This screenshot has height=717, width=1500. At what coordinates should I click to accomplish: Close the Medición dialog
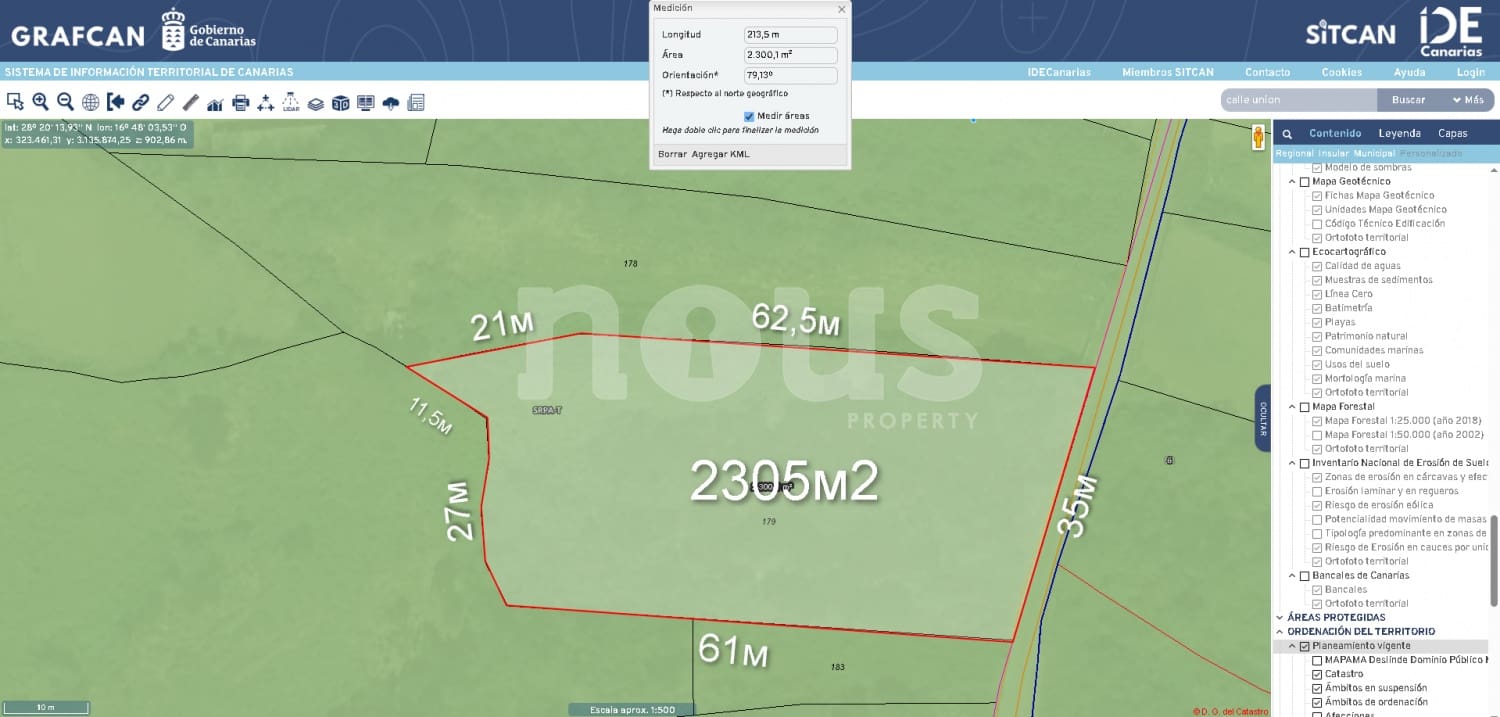coord(841,9)
